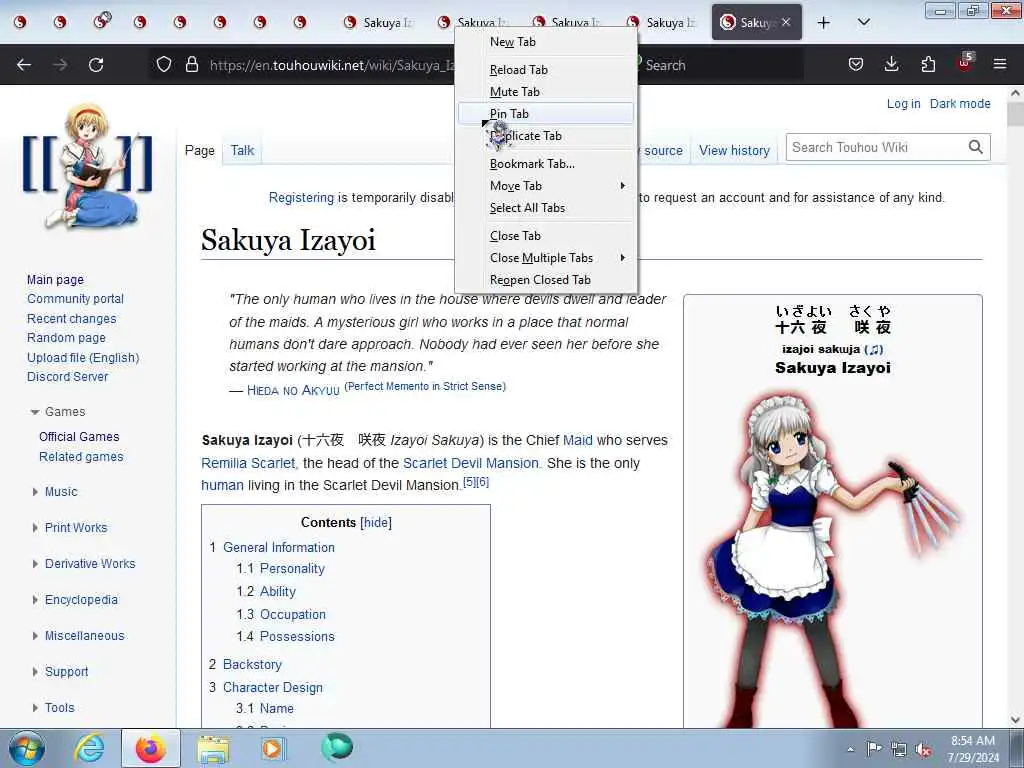The width and height of the screenshot is (1024, 768).
Task: Click the Log in link
Action: pos(903,104)
